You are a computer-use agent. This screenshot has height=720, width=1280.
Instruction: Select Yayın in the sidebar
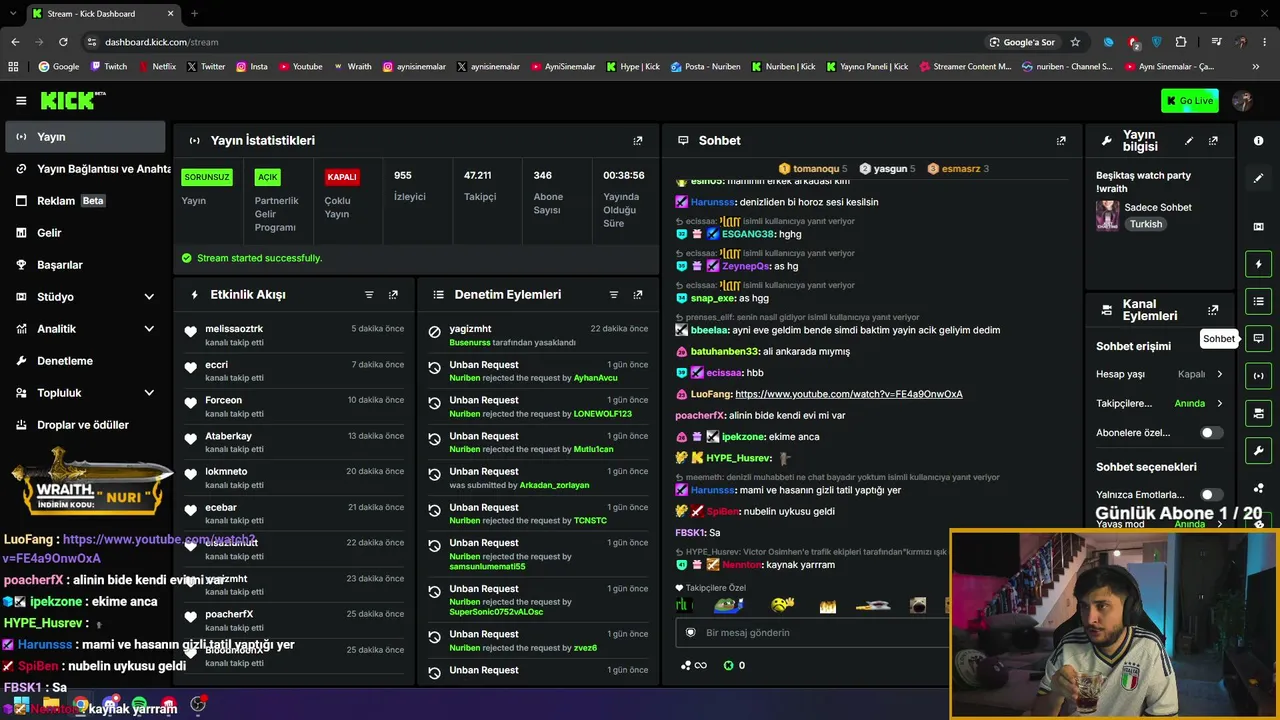(x=86, y=137)
